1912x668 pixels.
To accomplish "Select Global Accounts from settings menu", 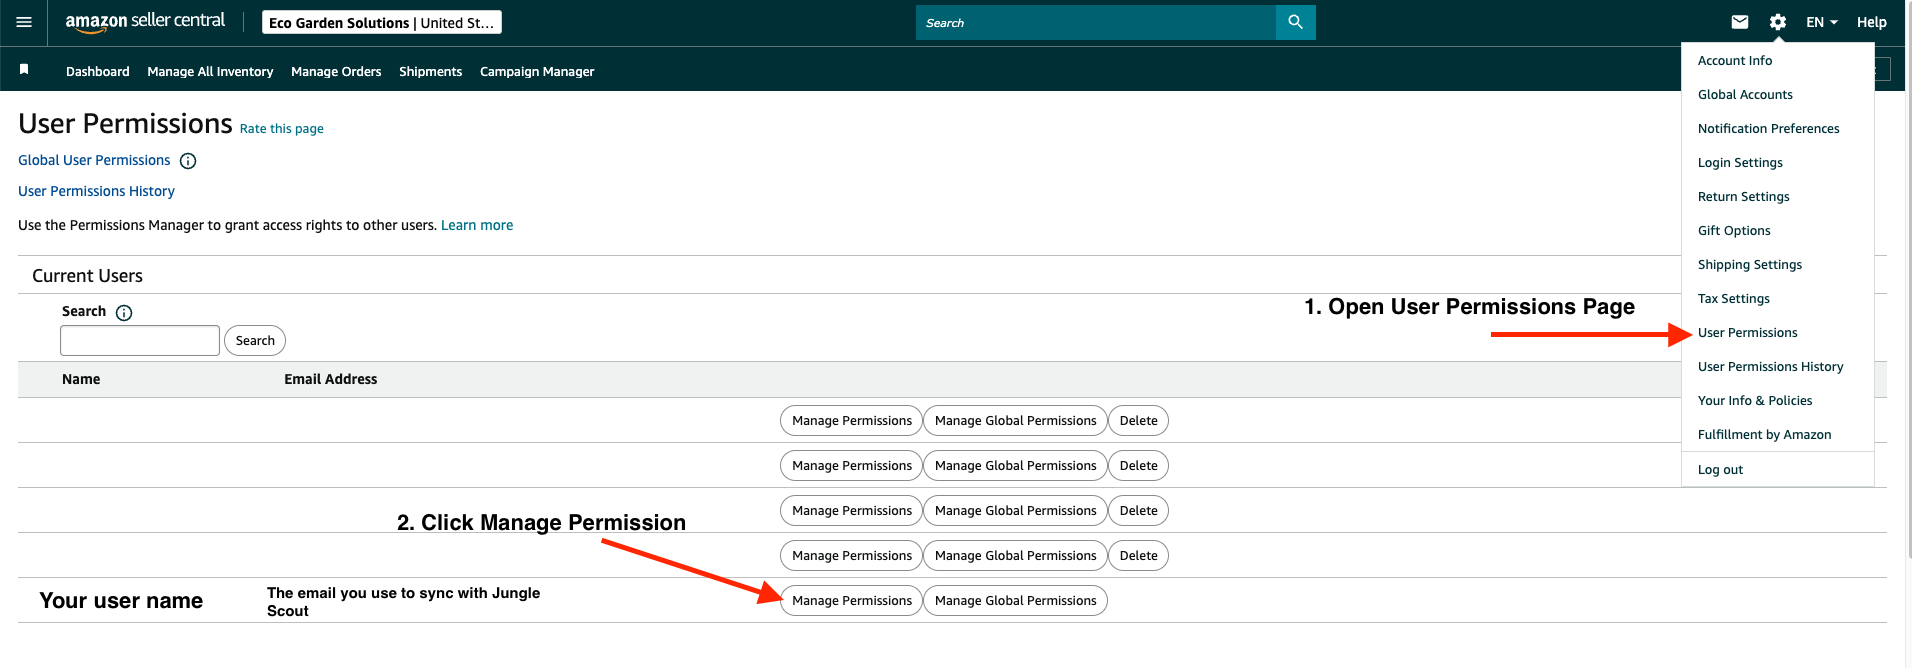I will coord(1745,95).
